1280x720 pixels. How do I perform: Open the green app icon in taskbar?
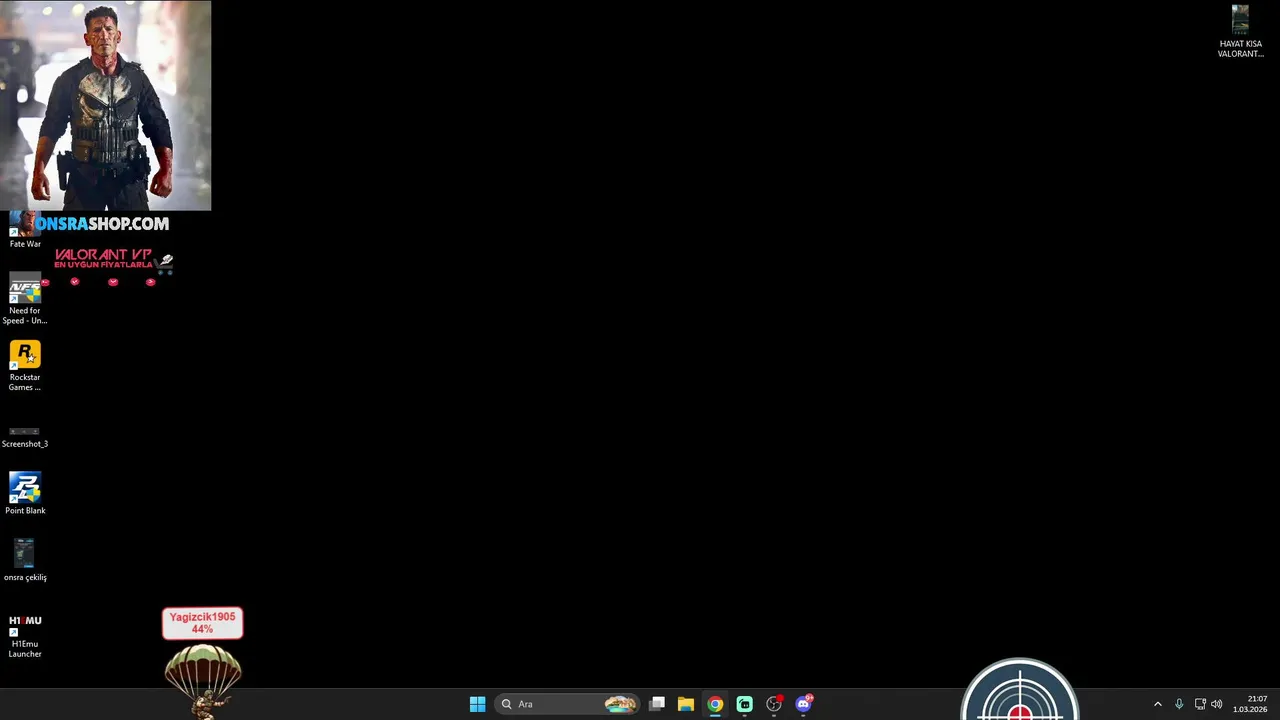(x=744, y=704)
